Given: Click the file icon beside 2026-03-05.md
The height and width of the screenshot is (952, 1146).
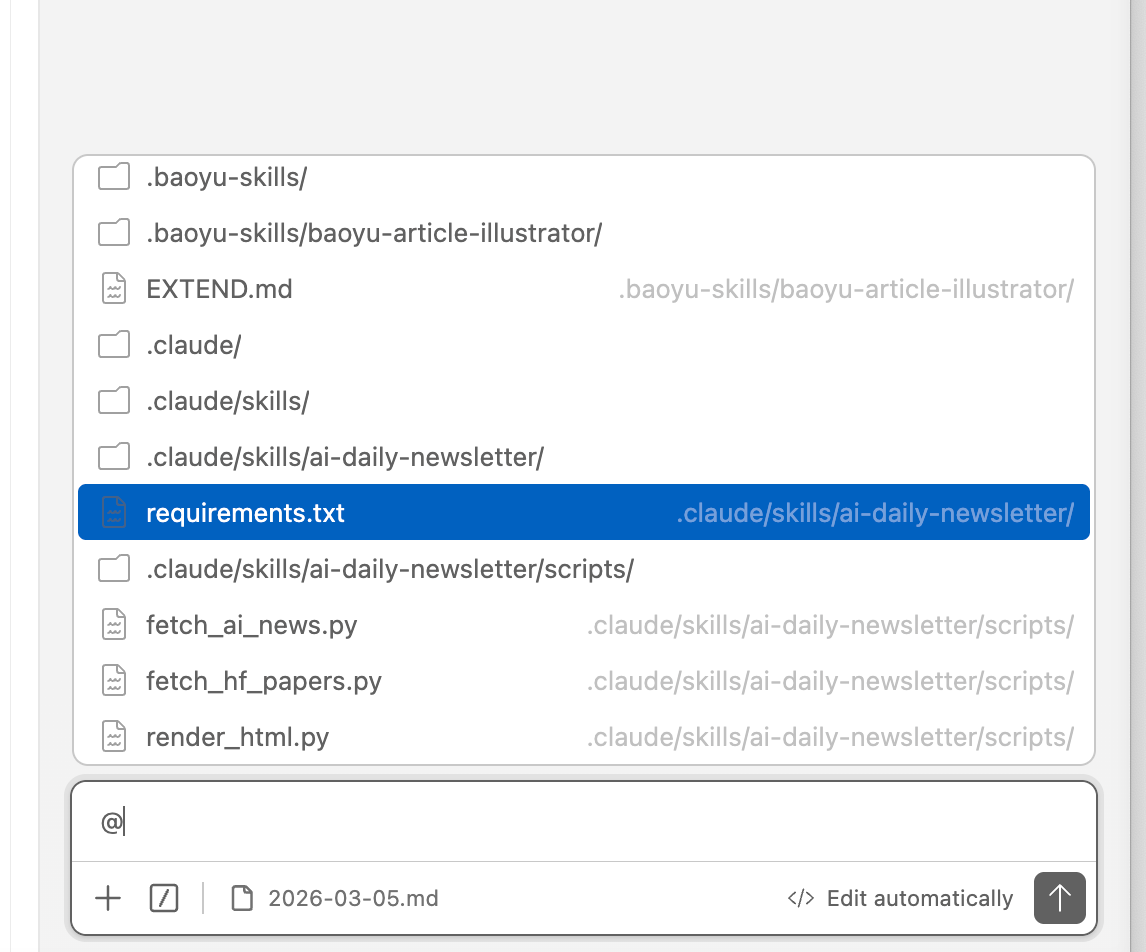Looking at the screenshot, I should coord(242,898).
